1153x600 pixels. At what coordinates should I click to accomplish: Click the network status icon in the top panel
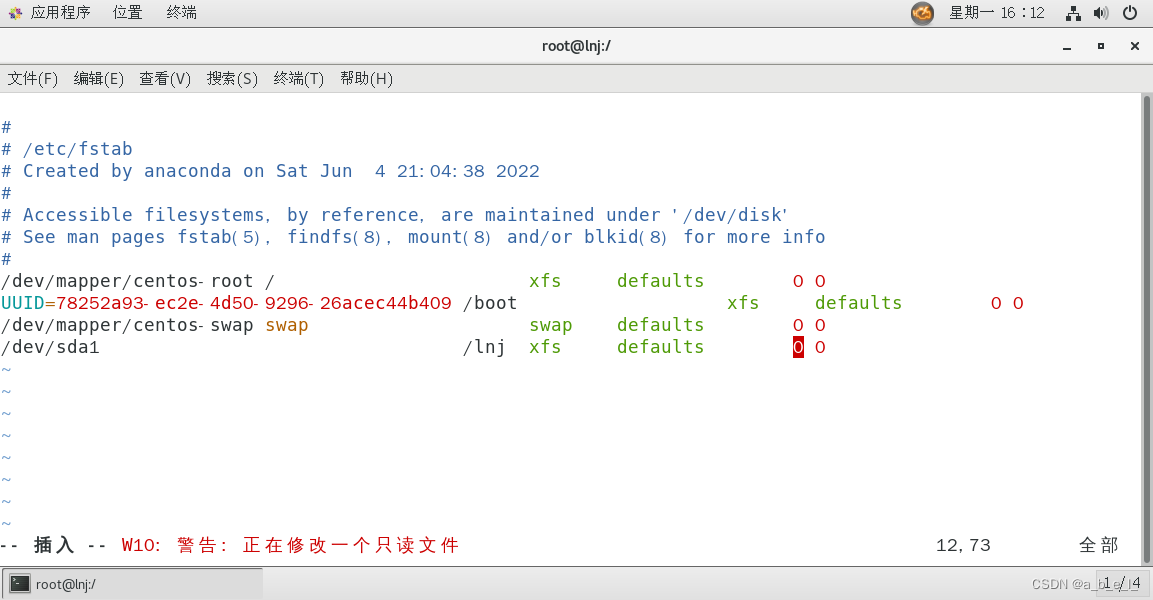point(1073,12)
